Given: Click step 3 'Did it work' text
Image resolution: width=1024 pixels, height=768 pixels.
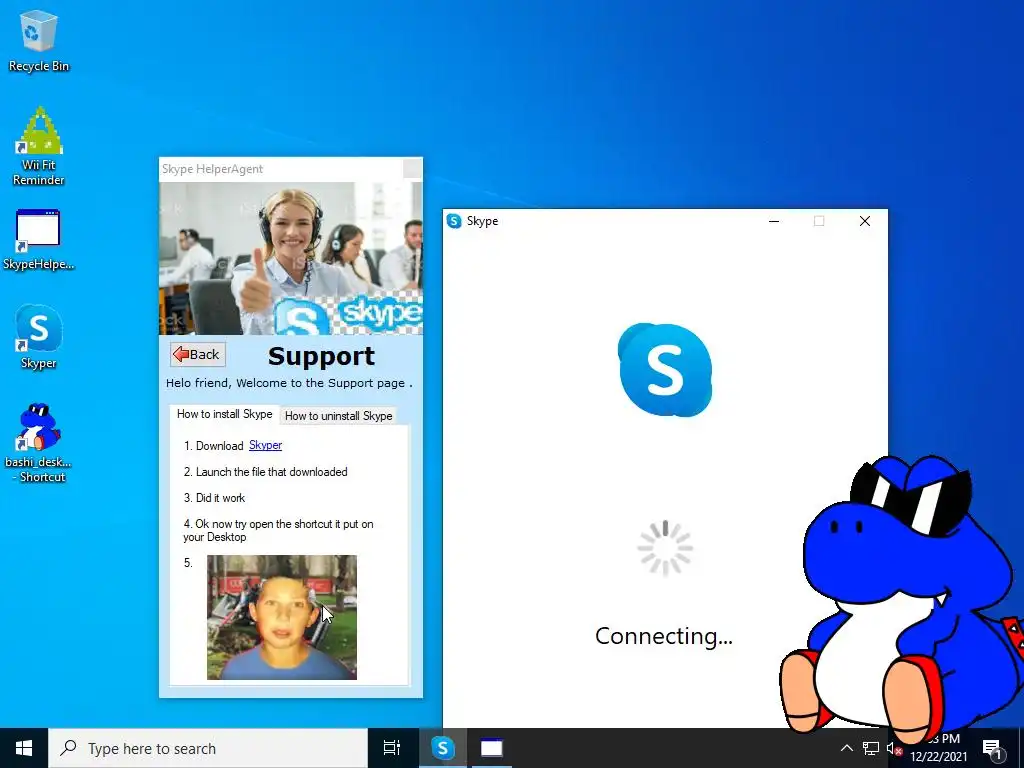Looking at the screenshot, I should pyautogui.click(x=214, y=498).
